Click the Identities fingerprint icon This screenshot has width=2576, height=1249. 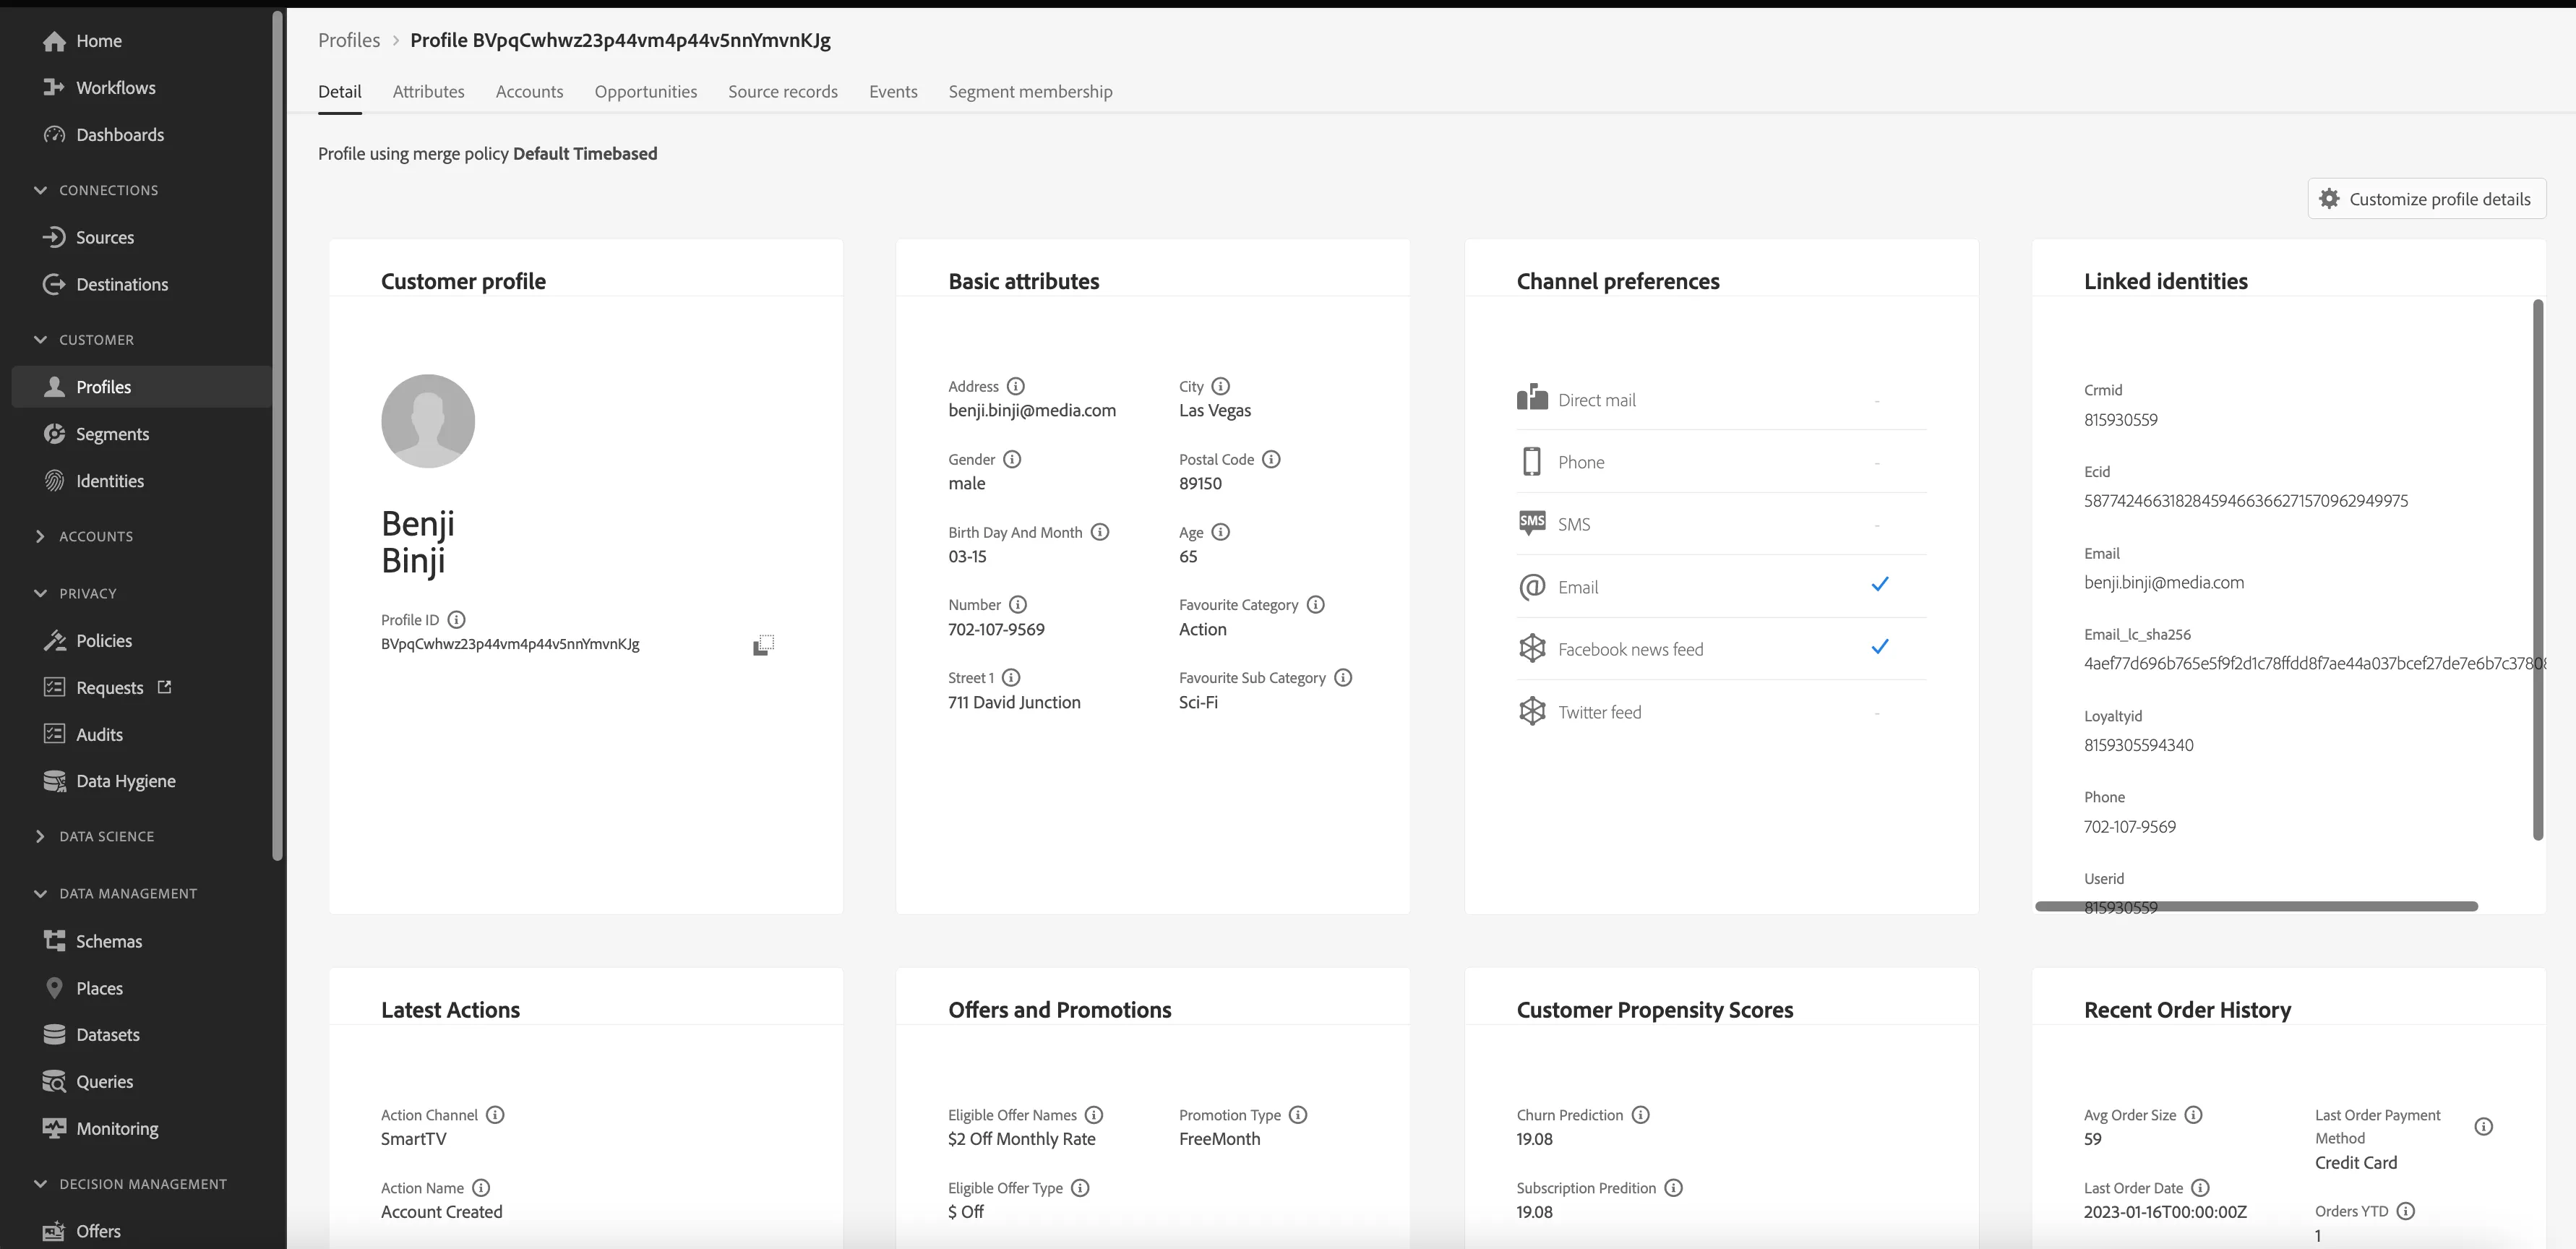point(54,480)
